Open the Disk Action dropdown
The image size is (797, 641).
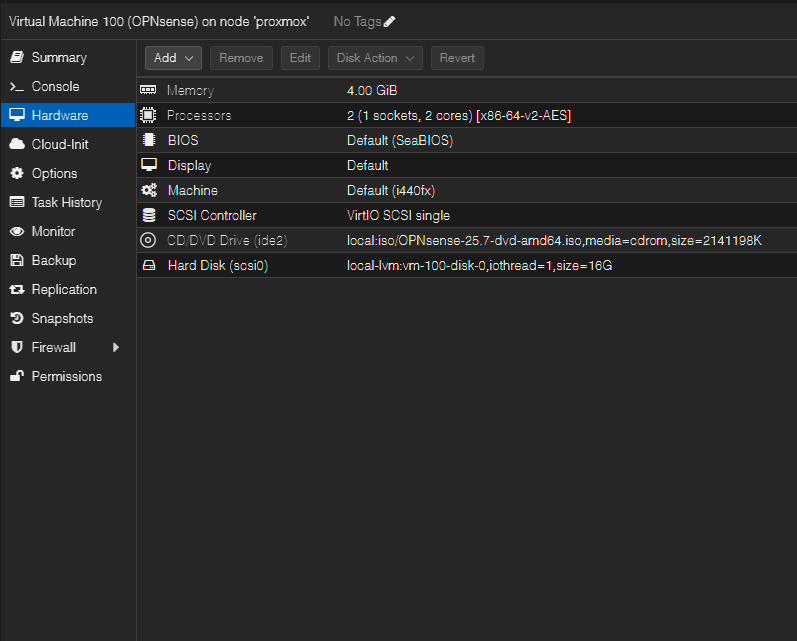[375, 58]
